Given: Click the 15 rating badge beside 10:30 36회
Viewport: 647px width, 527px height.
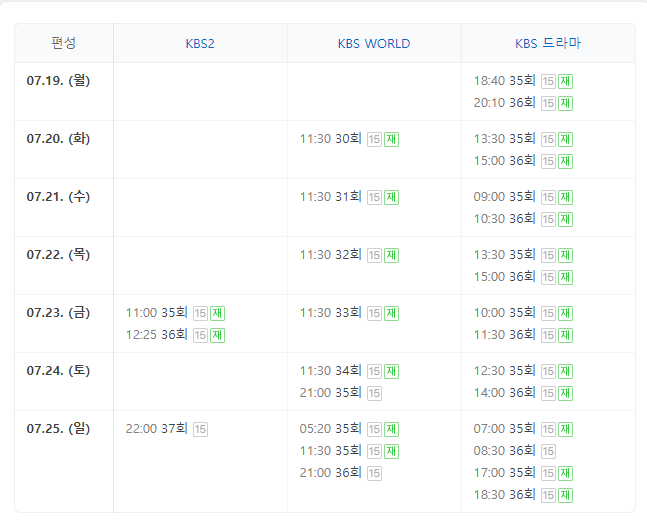Looking at the screenshot, I should tap(548, 219).
